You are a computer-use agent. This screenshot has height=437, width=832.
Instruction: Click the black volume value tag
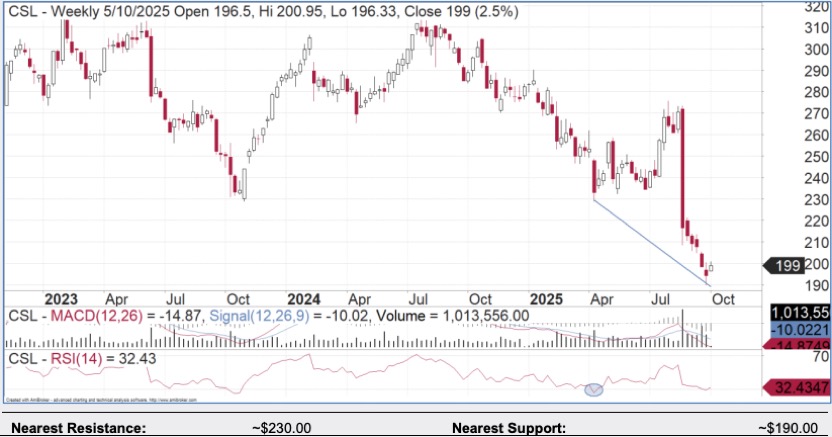point(803,311)
